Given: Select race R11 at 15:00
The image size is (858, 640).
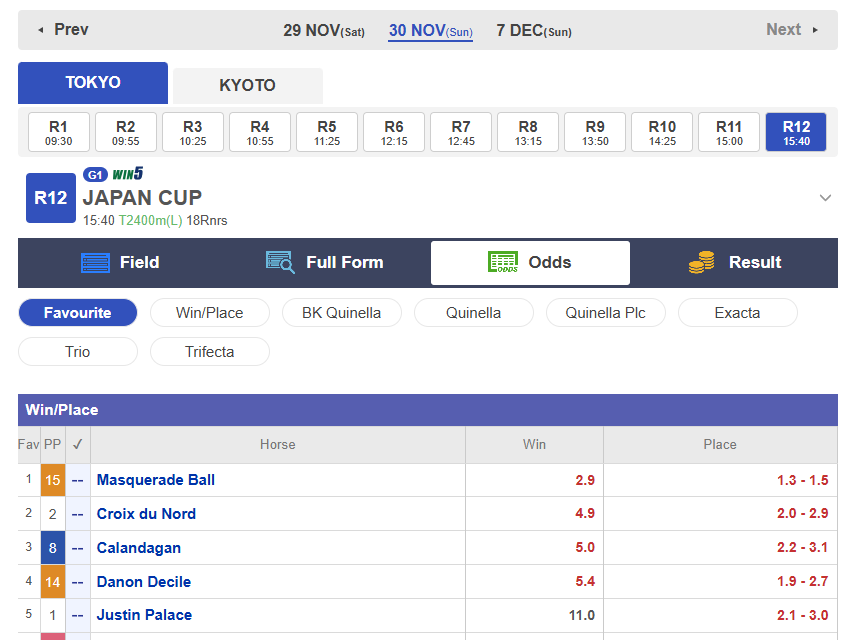Looking at the screenshot, I should tap(729, 132).
